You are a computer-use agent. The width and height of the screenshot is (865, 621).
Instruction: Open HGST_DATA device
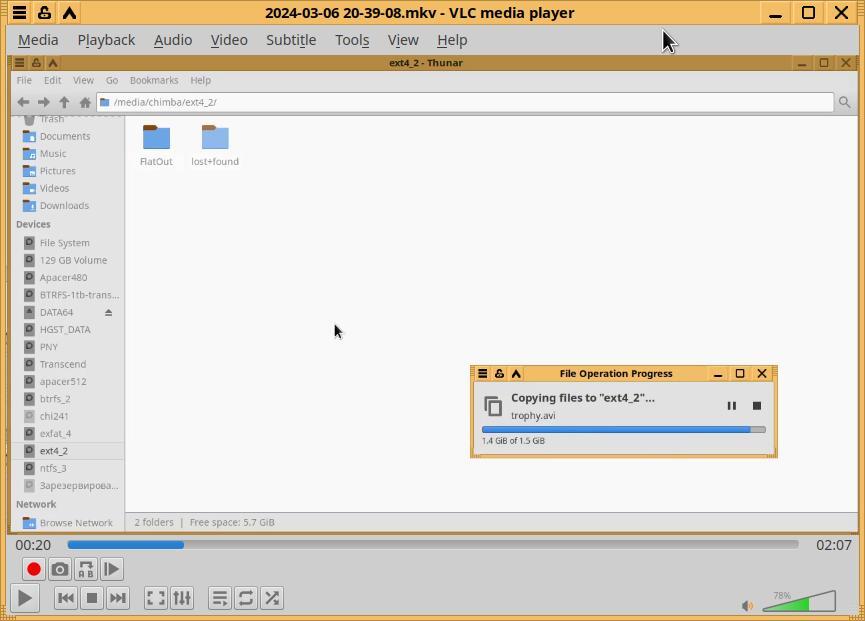point(65,330)
